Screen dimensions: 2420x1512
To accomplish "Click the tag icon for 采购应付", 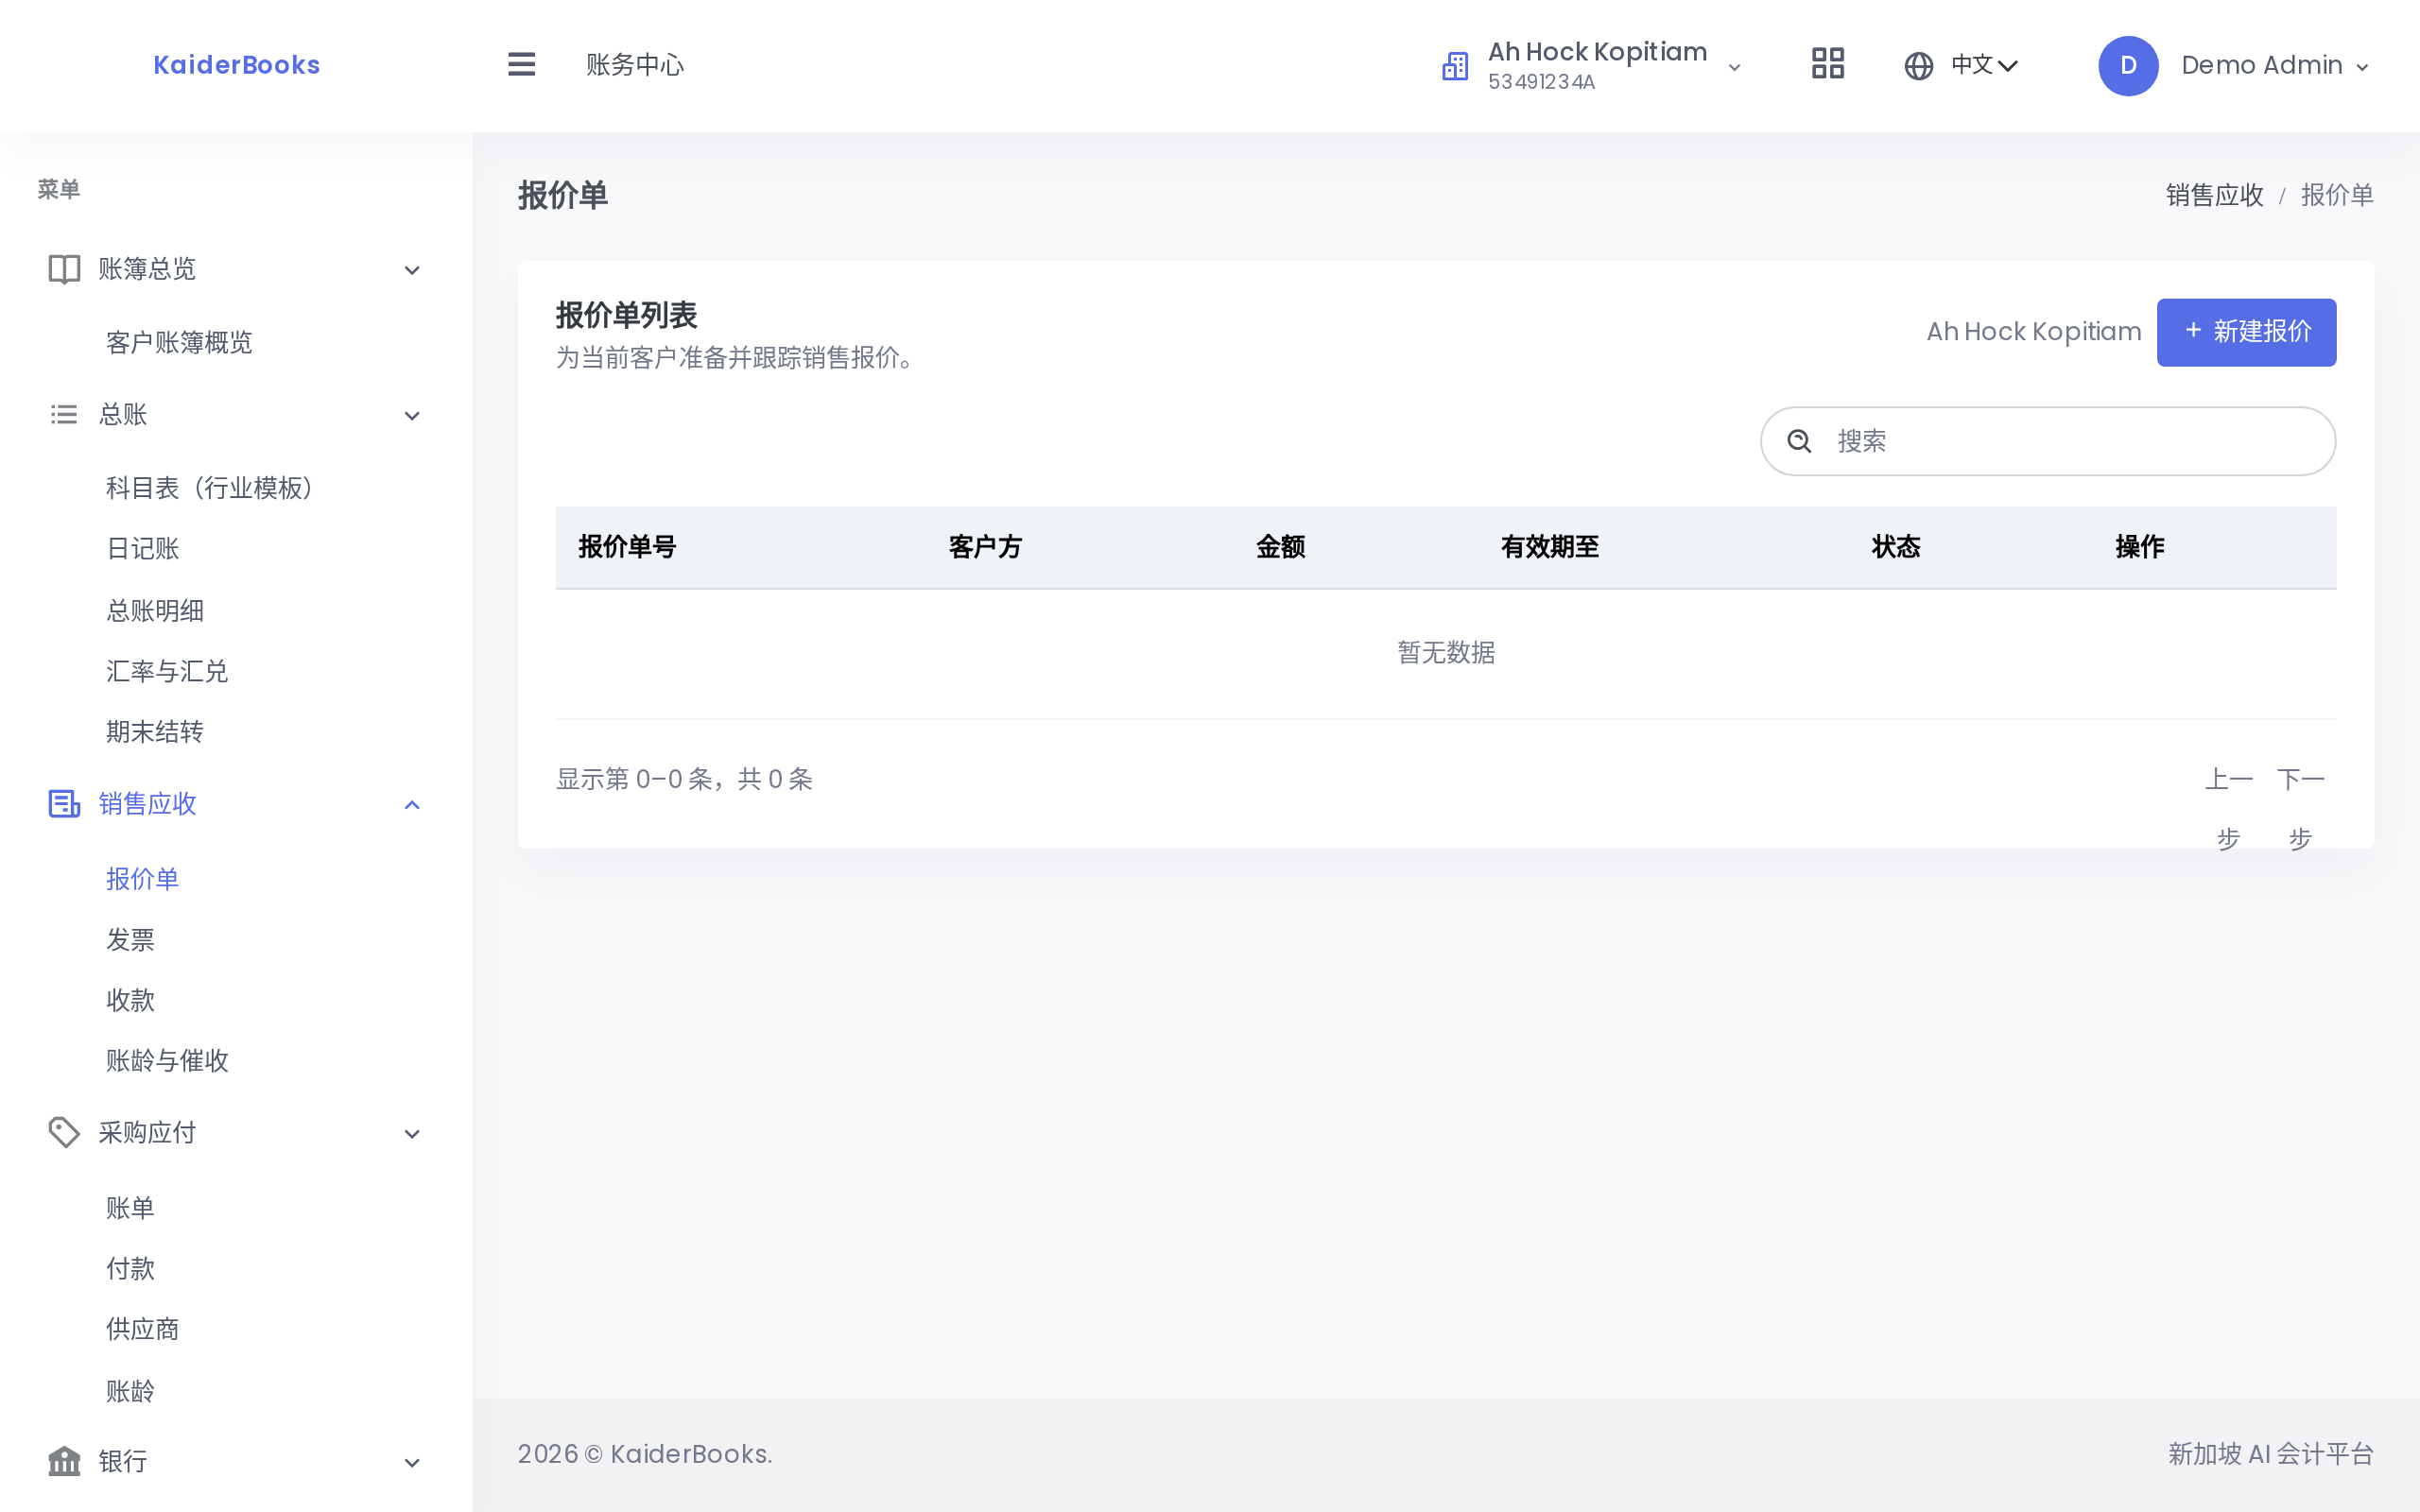I will click(x=64, y=1132).
